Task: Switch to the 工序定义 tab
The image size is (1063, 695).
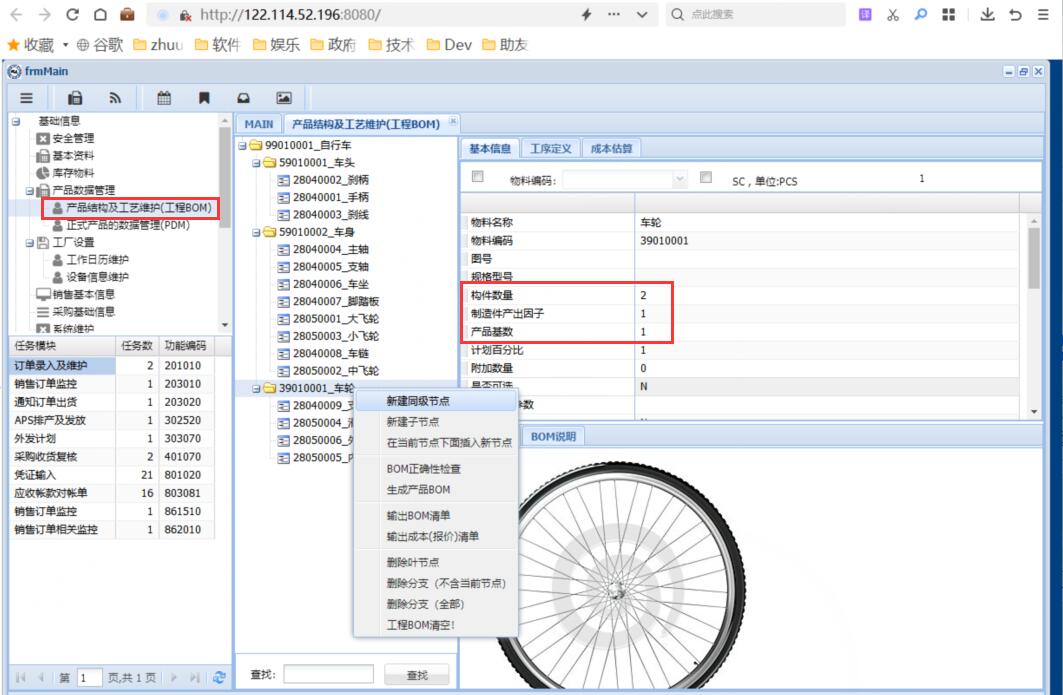Action: pos(550,148)
